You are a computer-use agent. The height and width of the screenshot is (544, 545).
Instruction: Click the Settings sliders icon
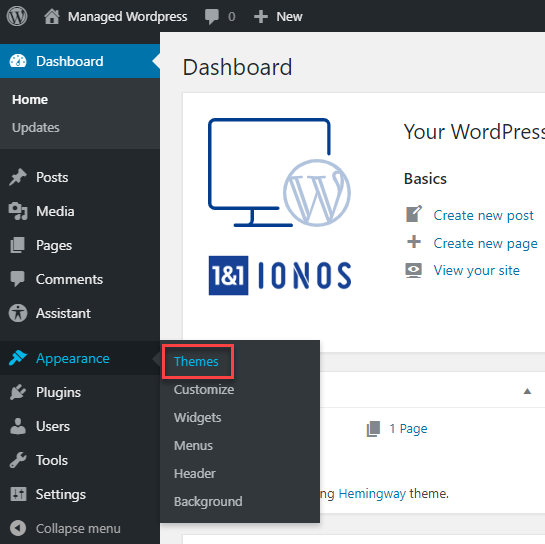(x=18, y=494)
